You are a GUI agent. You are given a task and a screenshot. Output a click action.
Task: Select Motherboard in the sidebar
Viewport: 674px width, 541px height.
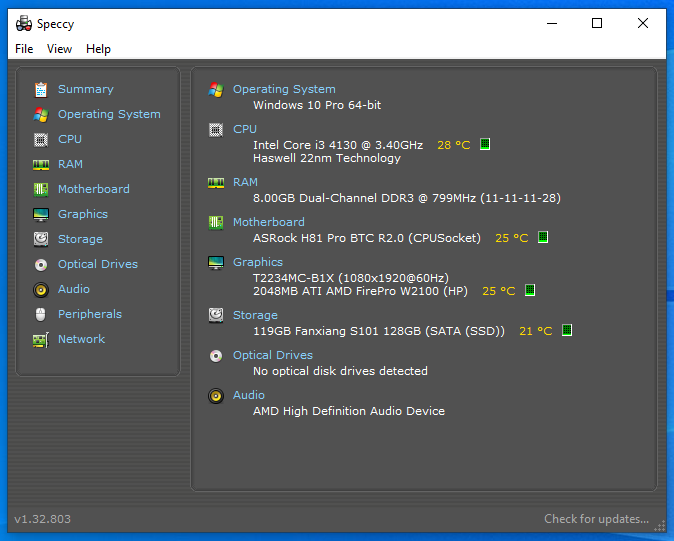coord(94,189)
